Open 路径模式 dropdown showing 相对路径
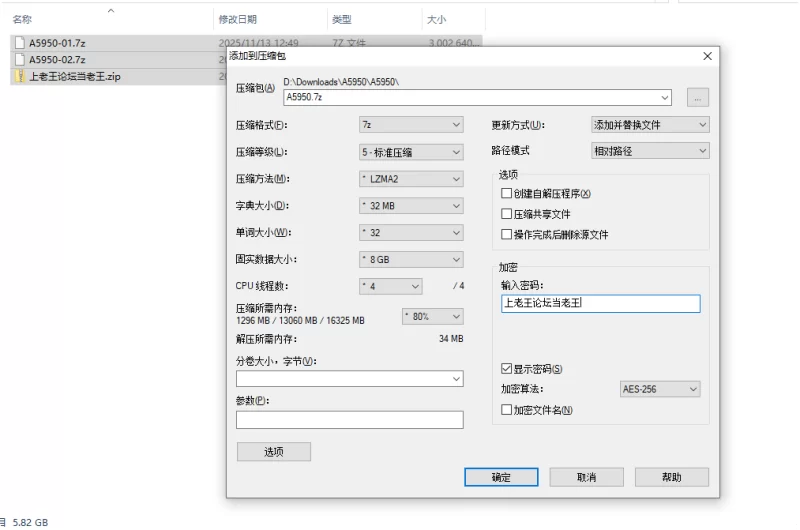This screenshot has height=530, width=800. tap(650, 151)
